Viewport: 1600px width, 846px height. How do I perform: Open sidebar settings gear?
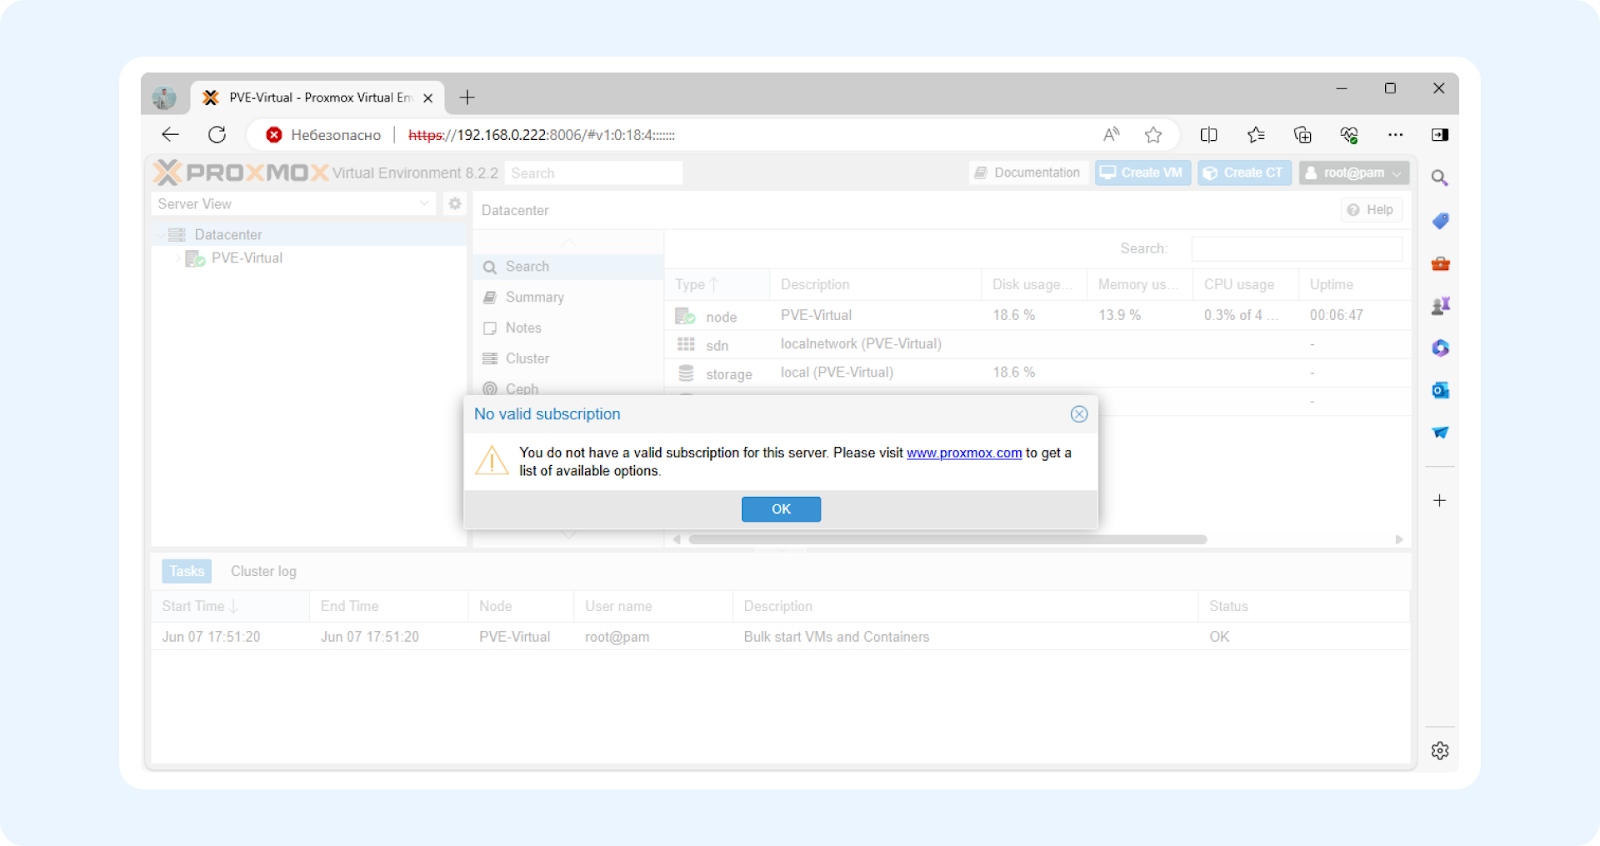pyautogui.click(x=1440, y=751)
